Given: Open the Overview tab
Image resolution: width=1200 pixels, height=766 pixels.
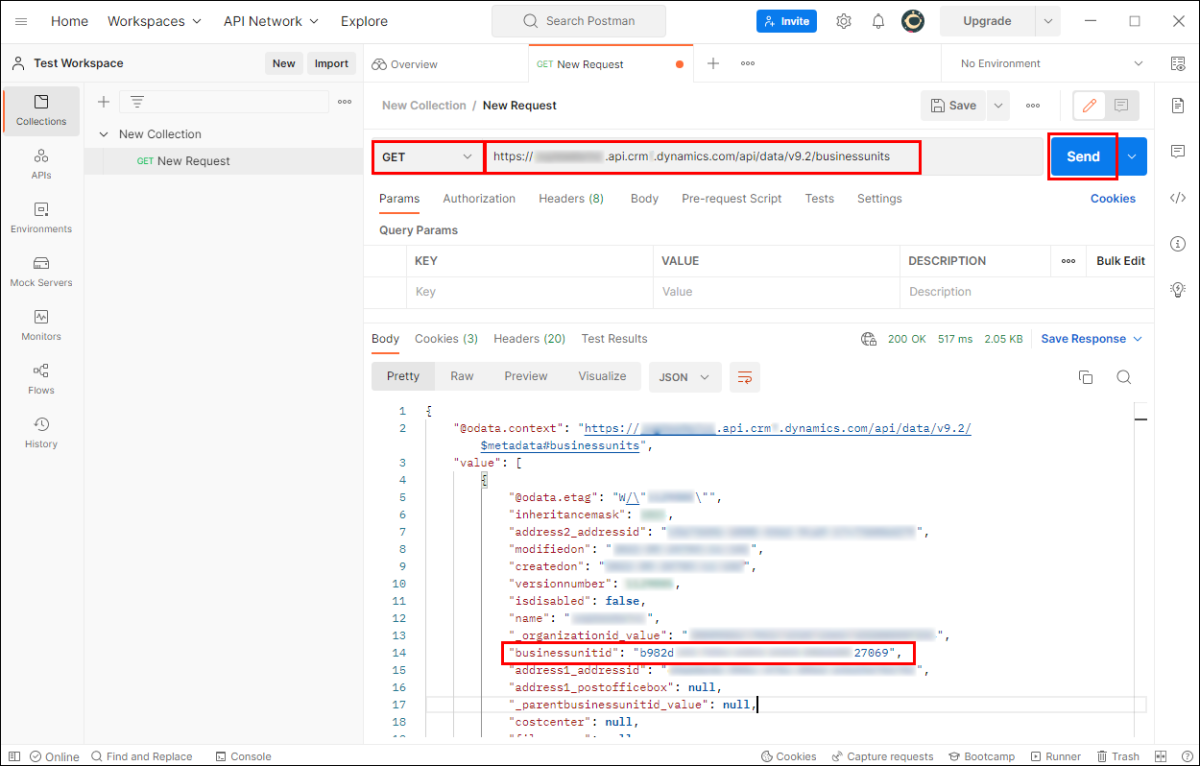Looking at the screenshot, I should tap(404, 64).
